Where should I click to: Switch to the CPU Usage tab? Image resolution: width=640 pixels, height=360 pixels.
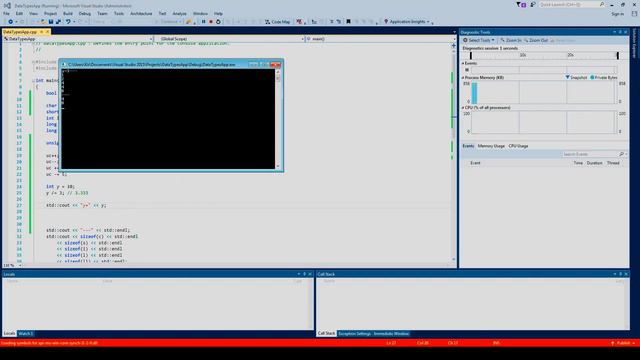518,146
